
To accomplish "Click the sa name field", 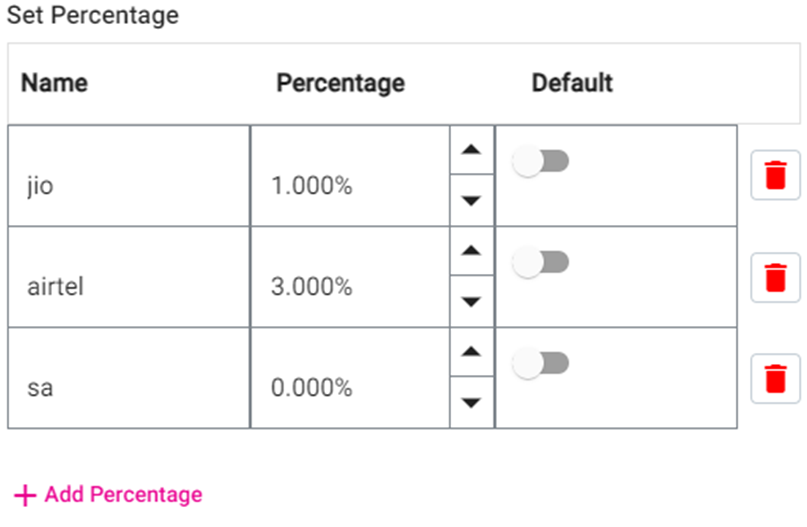I will [x=128, y=388].
